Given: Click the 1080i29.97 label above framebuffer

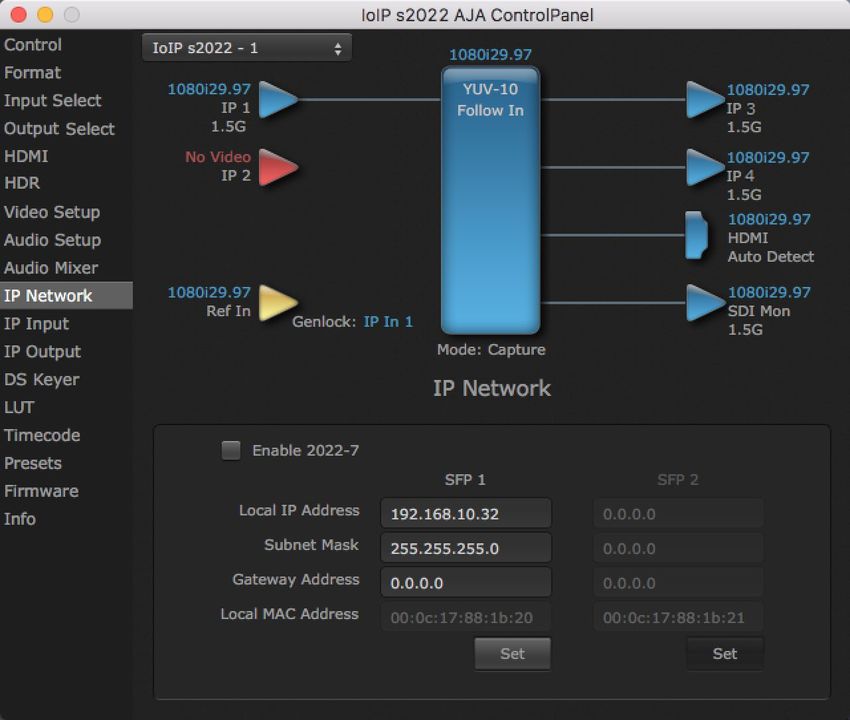Looking at the screenshot, I should coord(491,55).
